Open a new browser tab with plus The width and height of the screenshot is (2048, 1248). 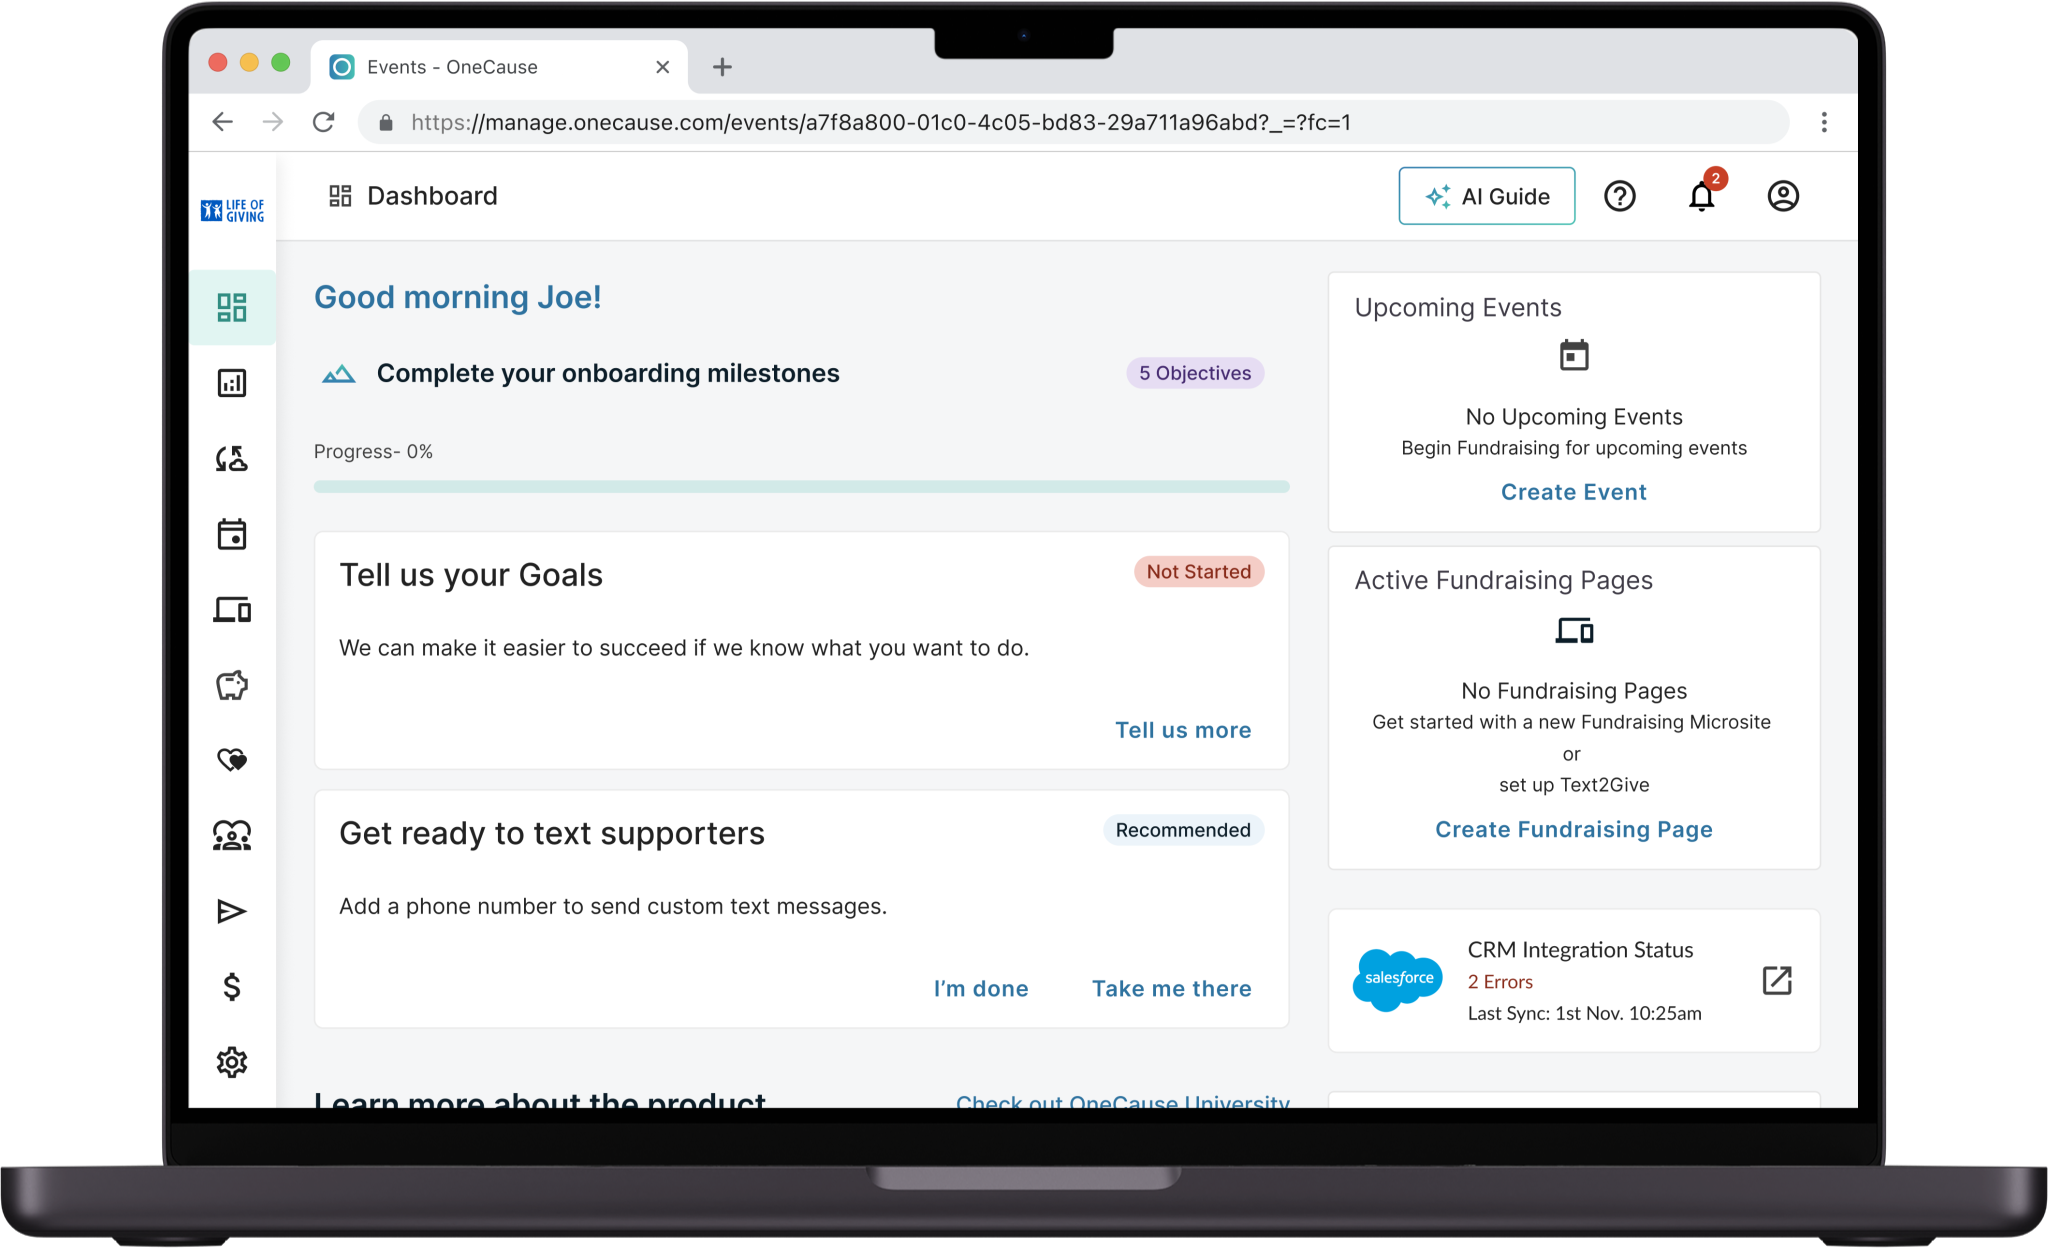pyautogui.click(x=722, y=67)
